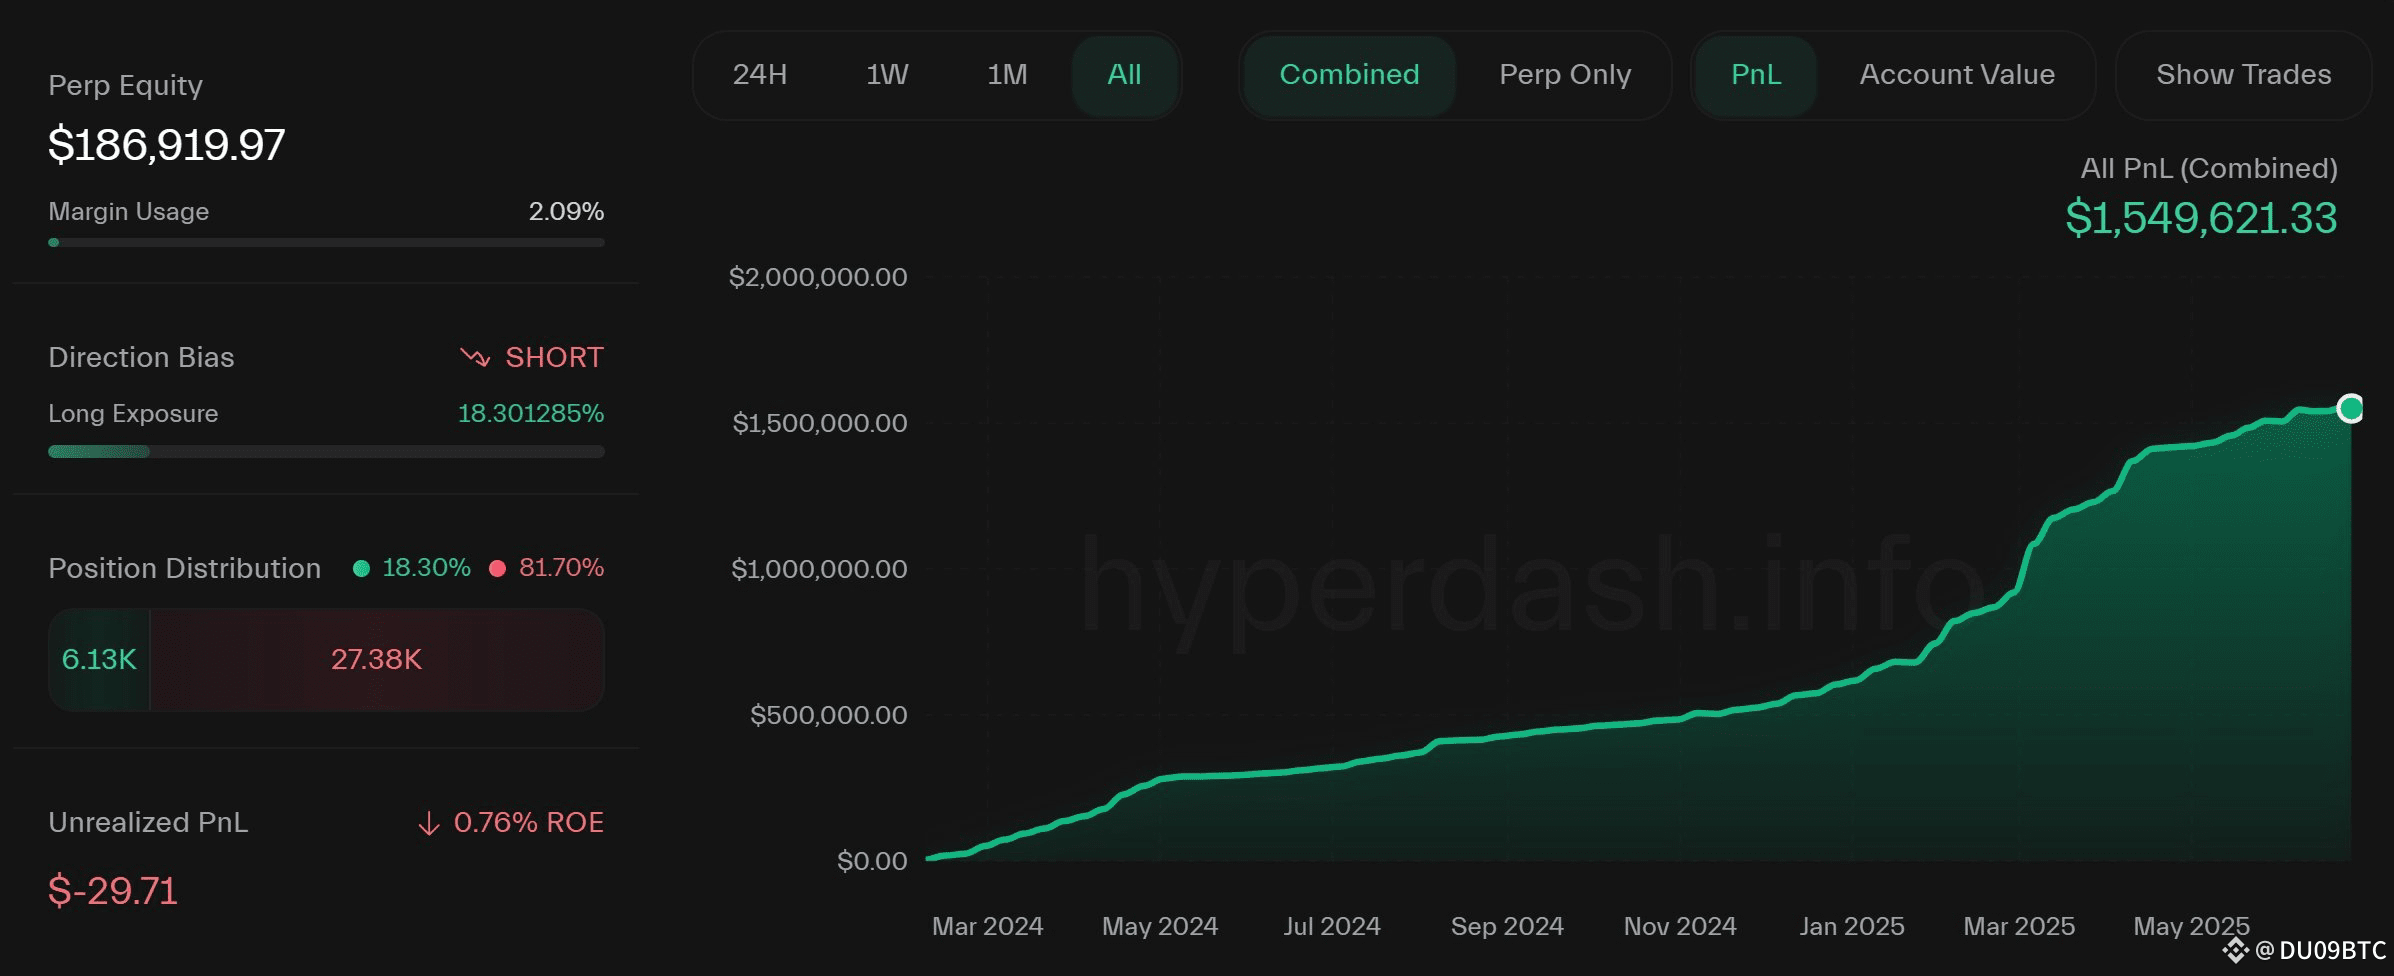Click the All PnL (Combined) heading
2394x976 pixels.
click(2209, 168)
